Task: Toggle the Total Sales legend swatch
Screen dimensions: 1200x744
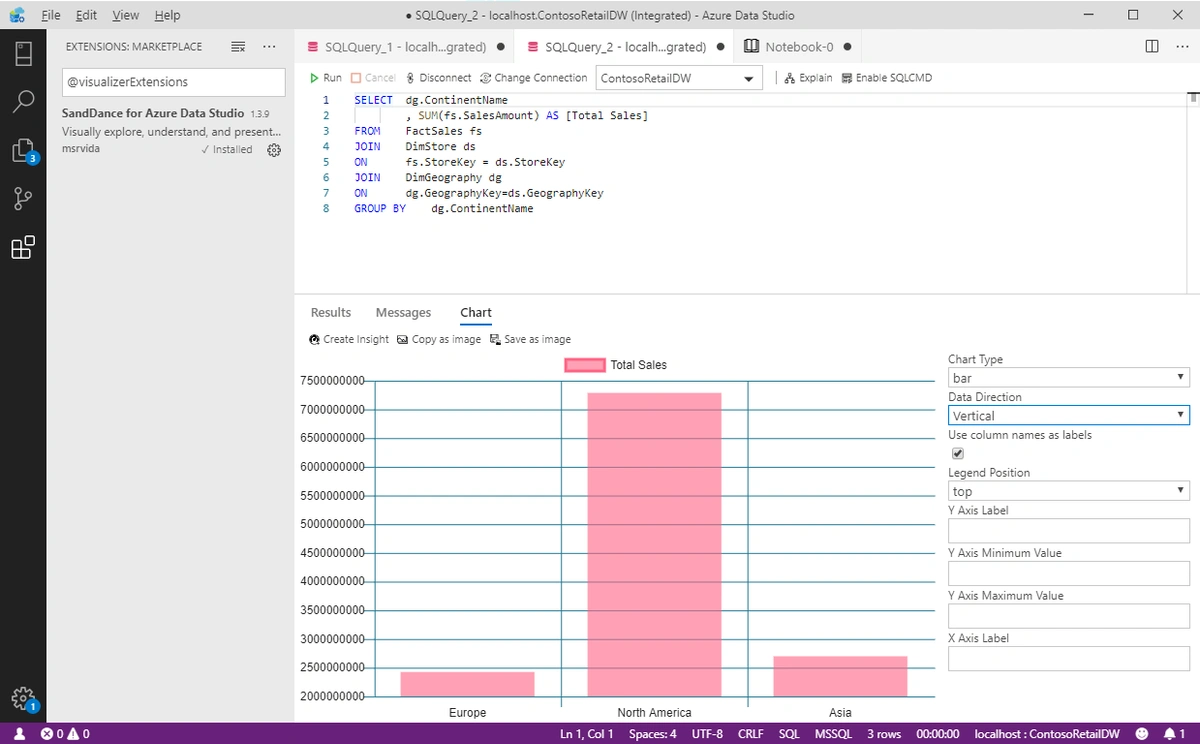Action: click(585, 365)
